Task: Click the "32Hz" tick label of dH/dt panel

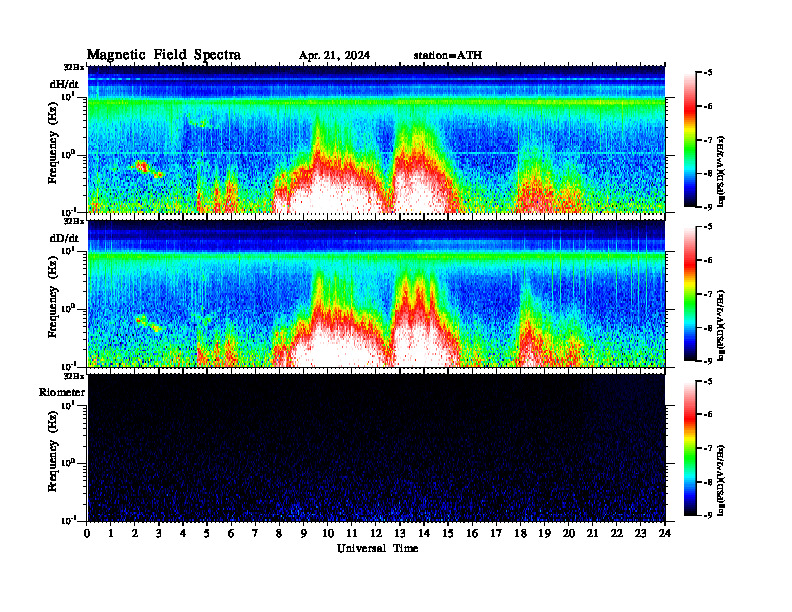Action: tap(74, 67)
